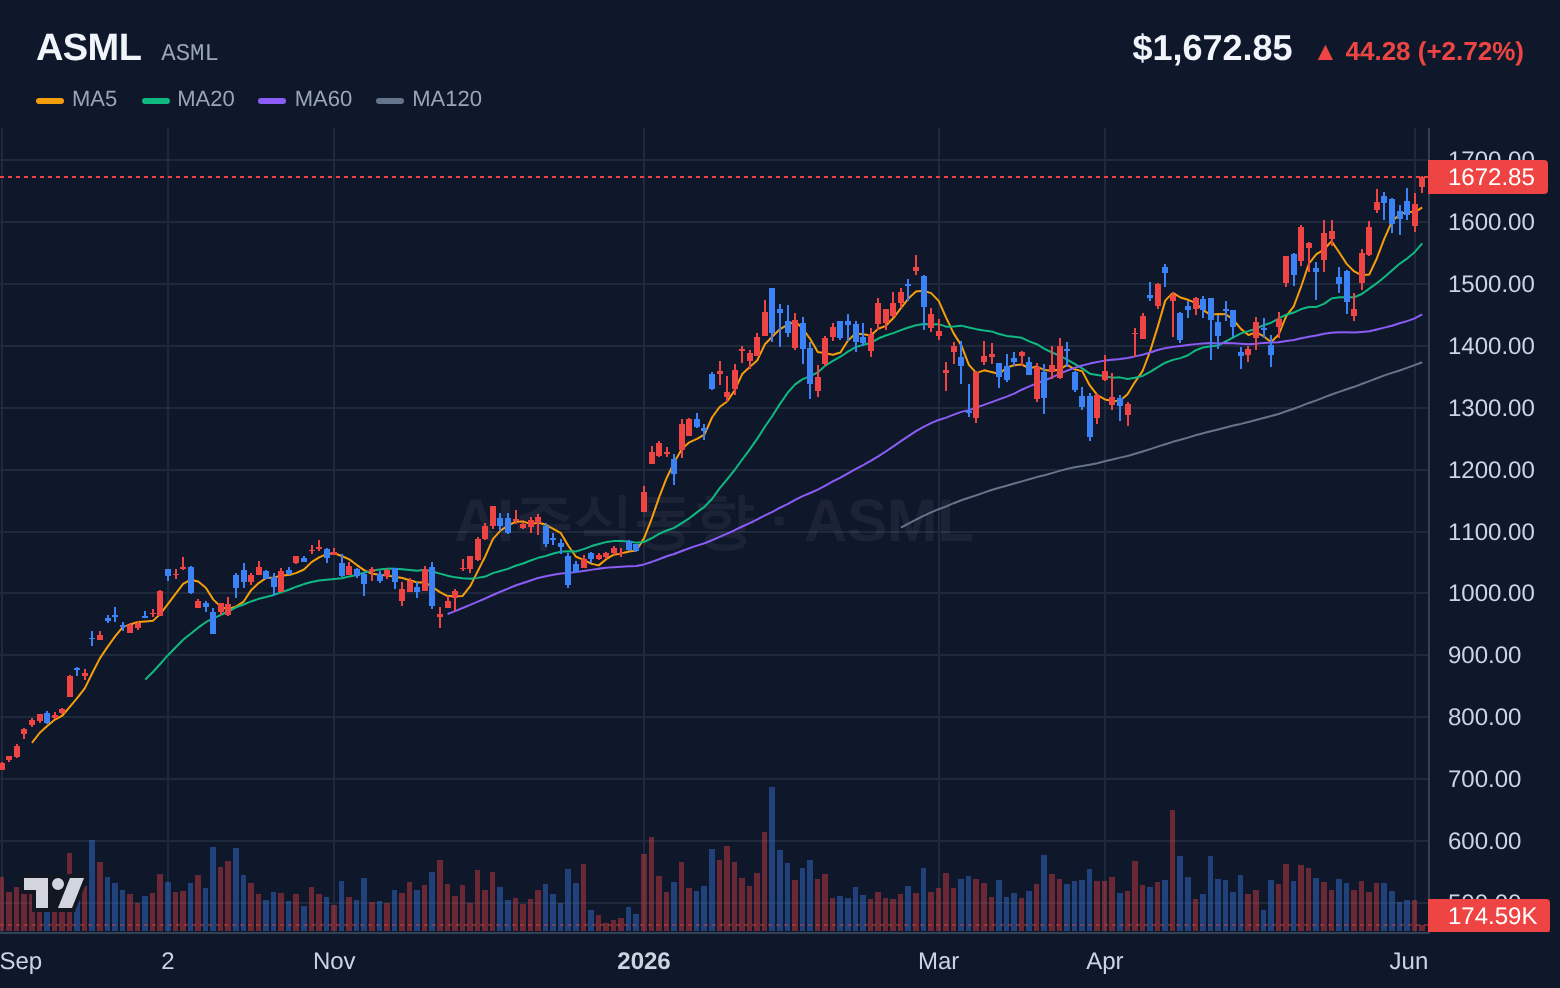Click the large ASML title
The height and width of the screenshot is (988, 1560).
tap(89, 48)
